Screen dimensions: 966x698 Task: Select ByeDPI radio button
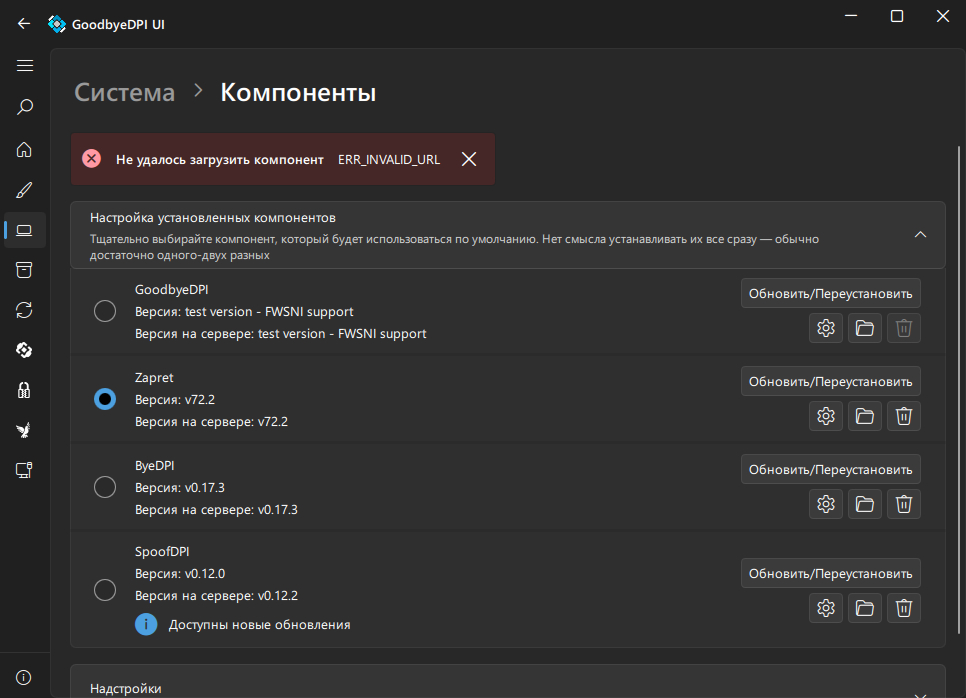click(105, 487)
